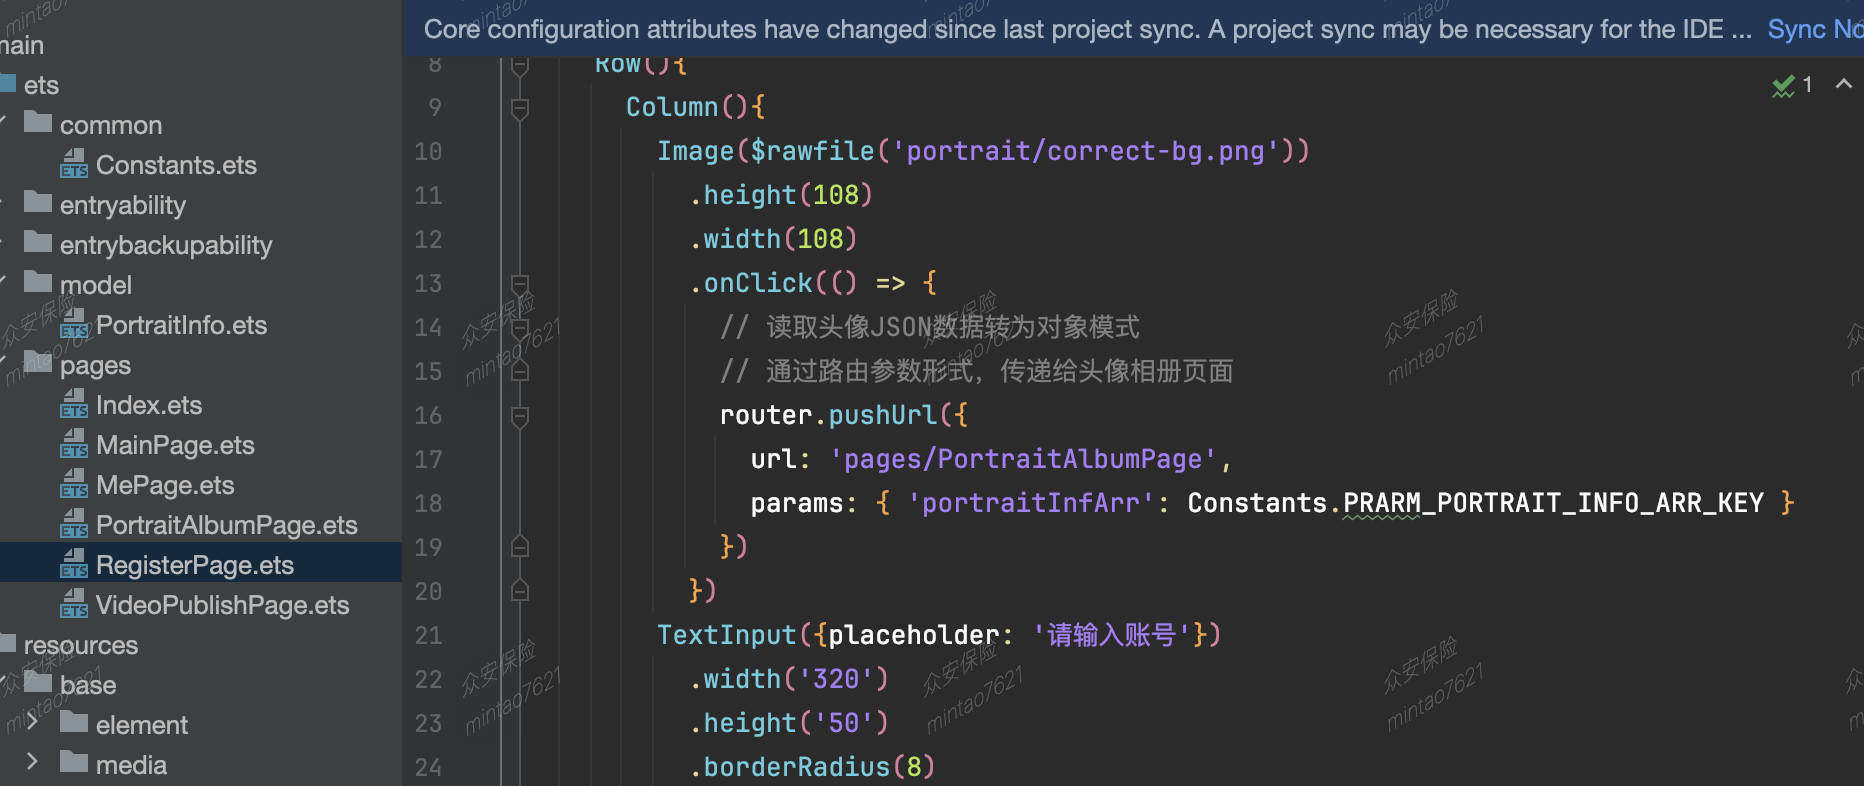The width and height of the screenshot is (1864, 786).
Task: Open Index.ets in pages folder
Action: (149, 405)
